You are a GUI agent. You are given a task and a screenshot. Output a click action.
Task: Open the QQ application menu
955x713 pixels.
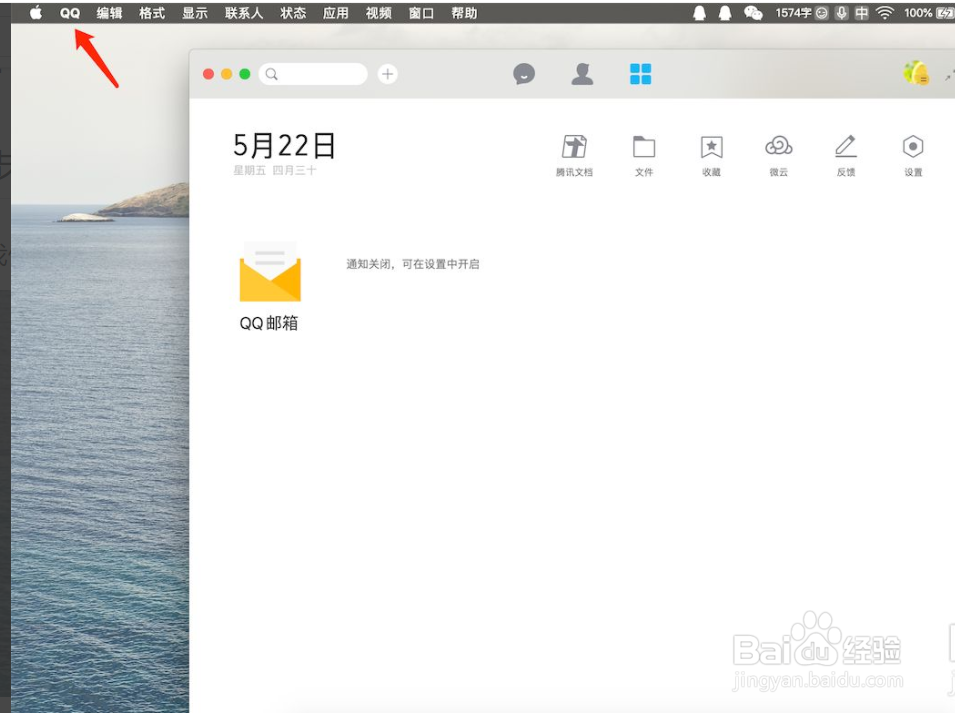click(70, 13)
